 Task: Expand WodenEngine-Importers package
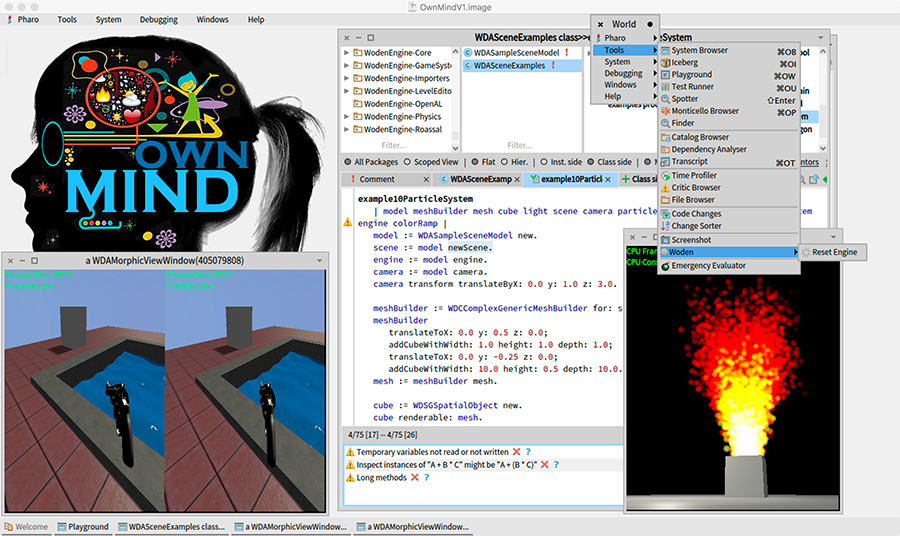click(x=347, y=78)
